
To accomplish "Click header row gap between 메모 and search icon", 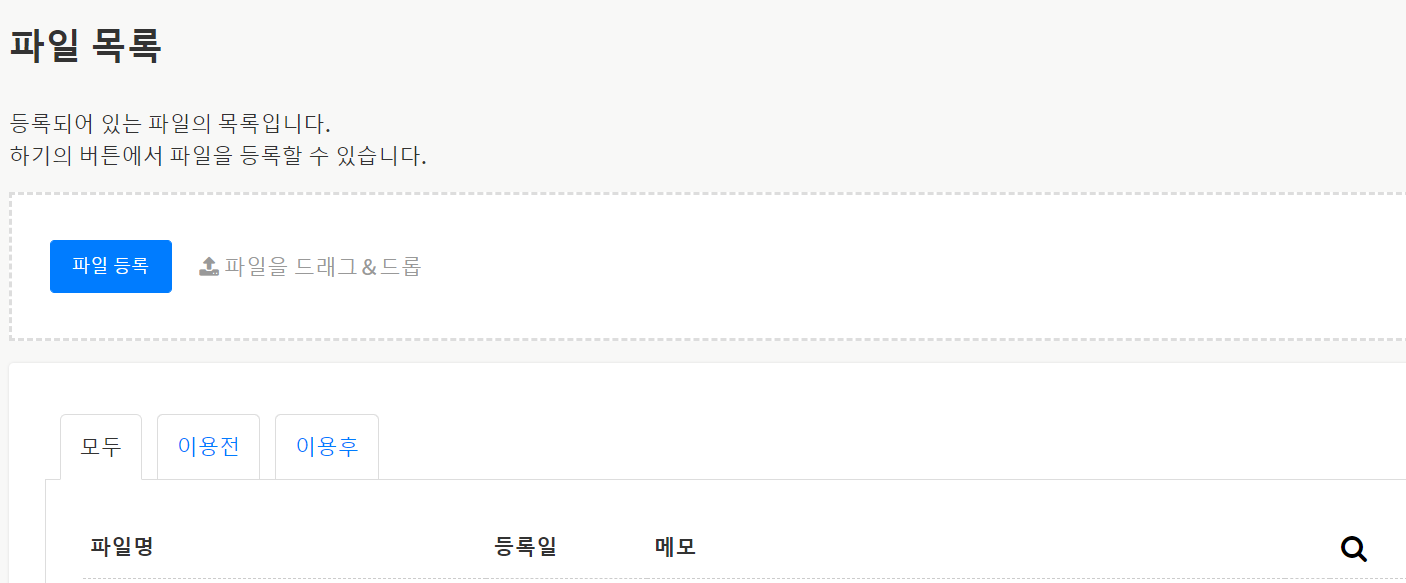I will coord(1000,547).
